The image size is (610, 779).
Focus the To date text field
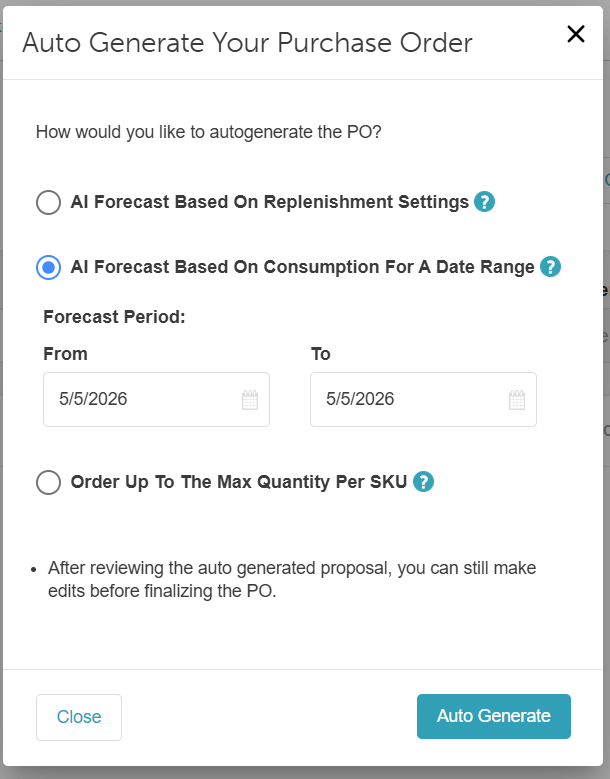click(423, 399)
